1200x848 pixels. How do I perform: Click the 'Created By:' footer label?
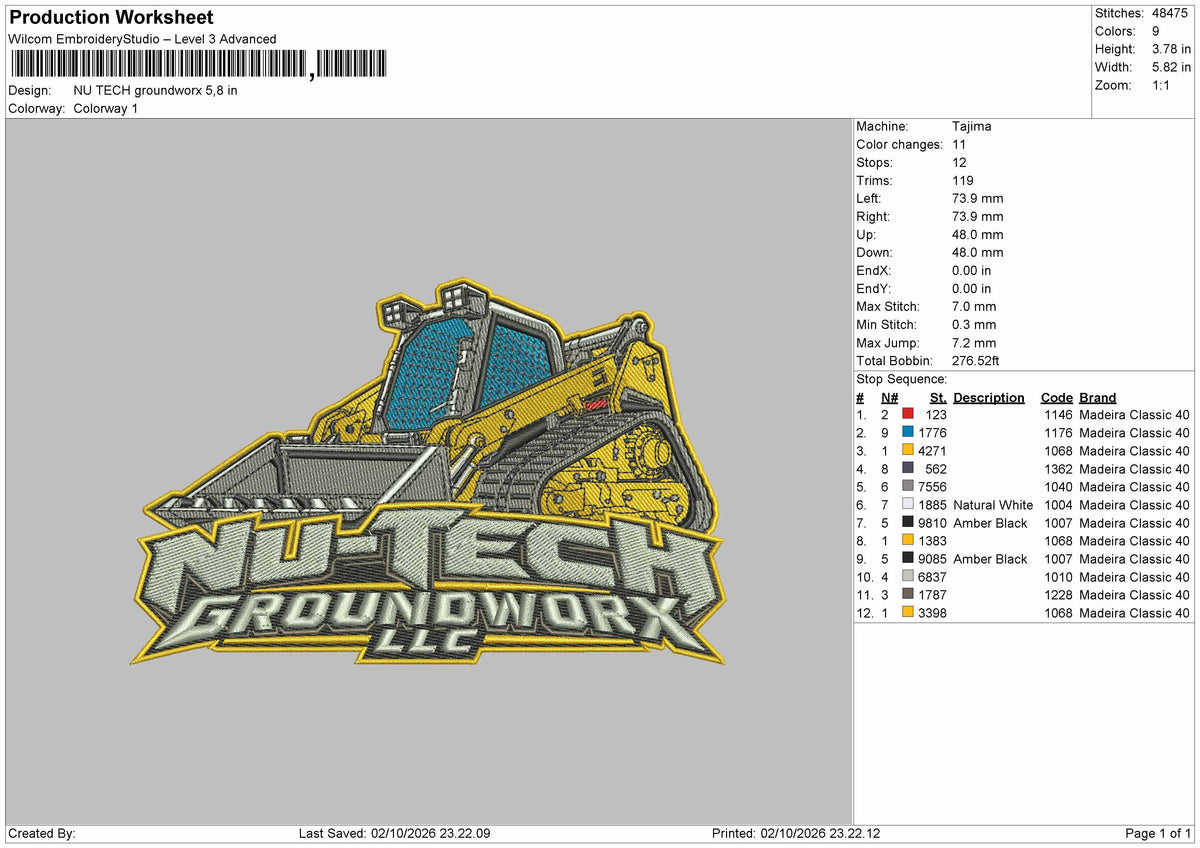pyautogui.click(x=41, y=834)
